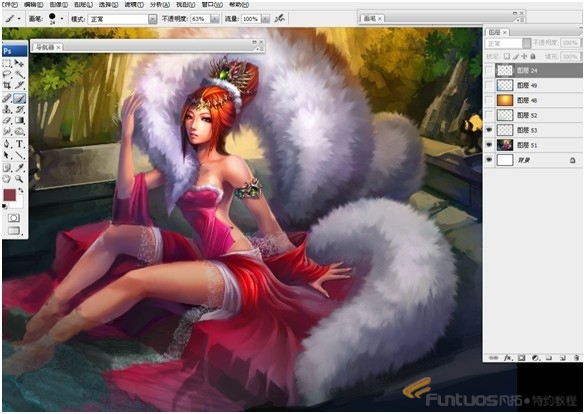Create a new layer
585x414 pixels.
[563, 358]
